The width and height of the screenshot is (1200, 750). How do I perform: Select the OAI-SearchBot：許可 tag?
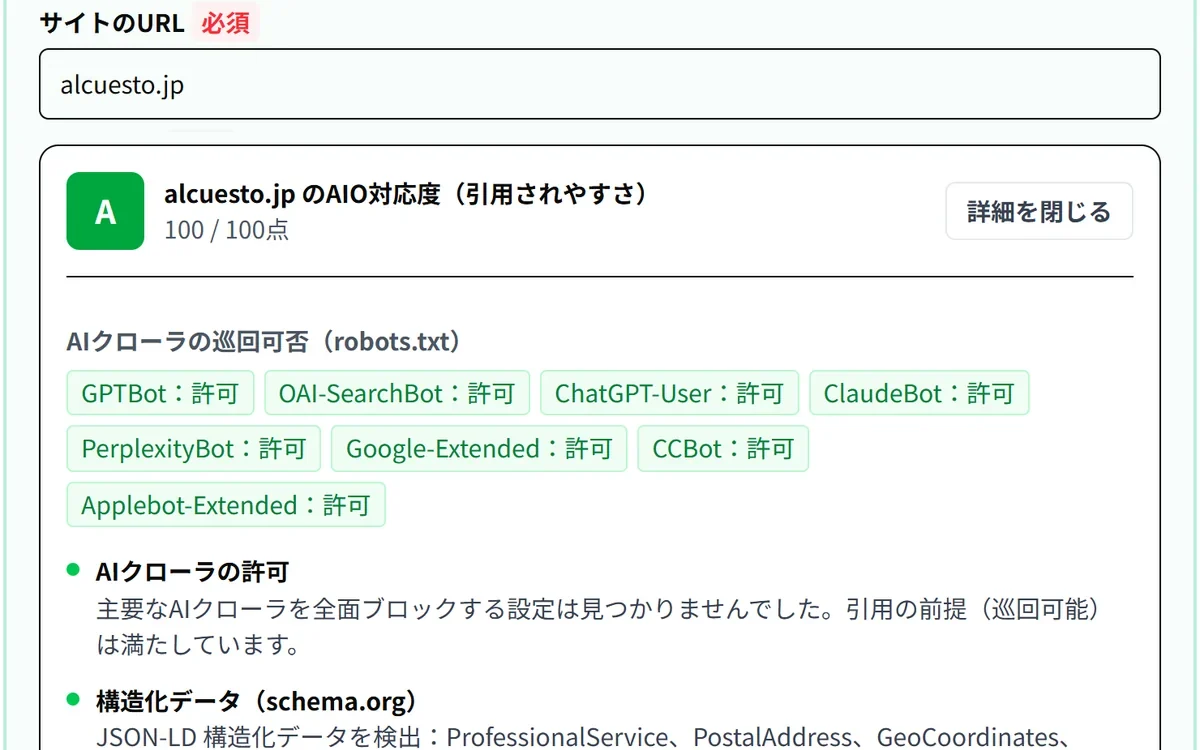click(x=397, y=393)
